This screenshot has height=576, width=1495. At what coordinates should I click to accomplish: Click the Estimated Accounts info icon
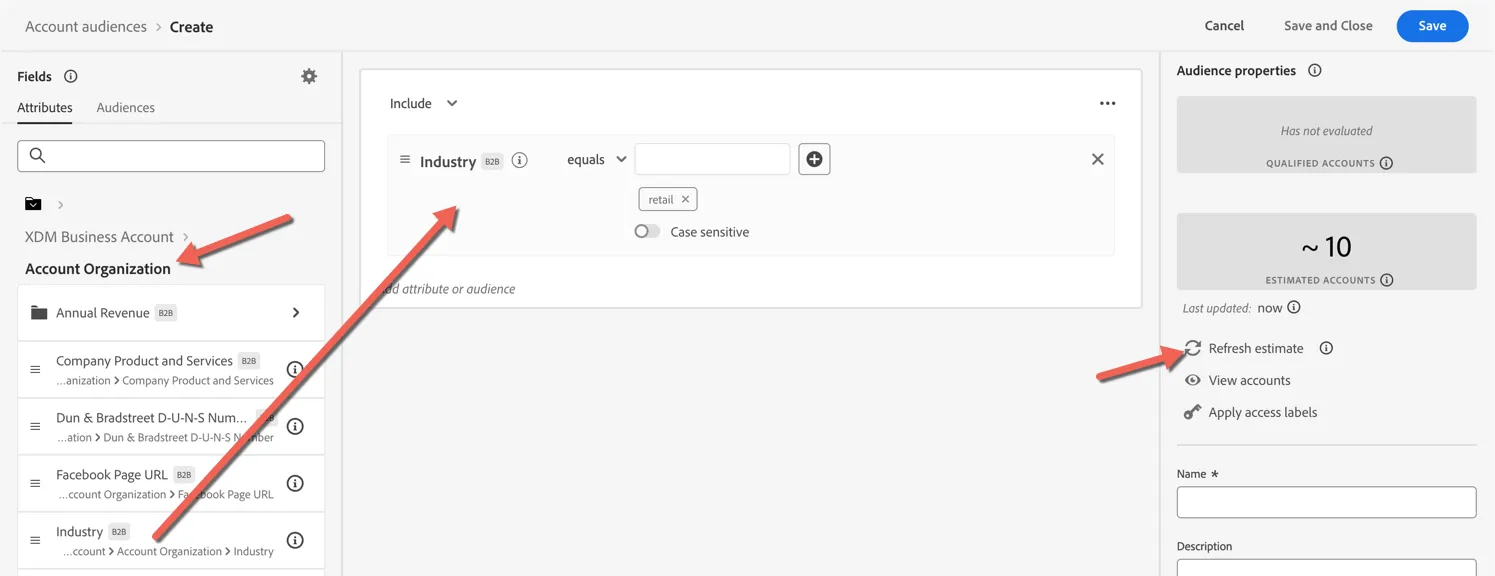click(x=1387, y=280)
